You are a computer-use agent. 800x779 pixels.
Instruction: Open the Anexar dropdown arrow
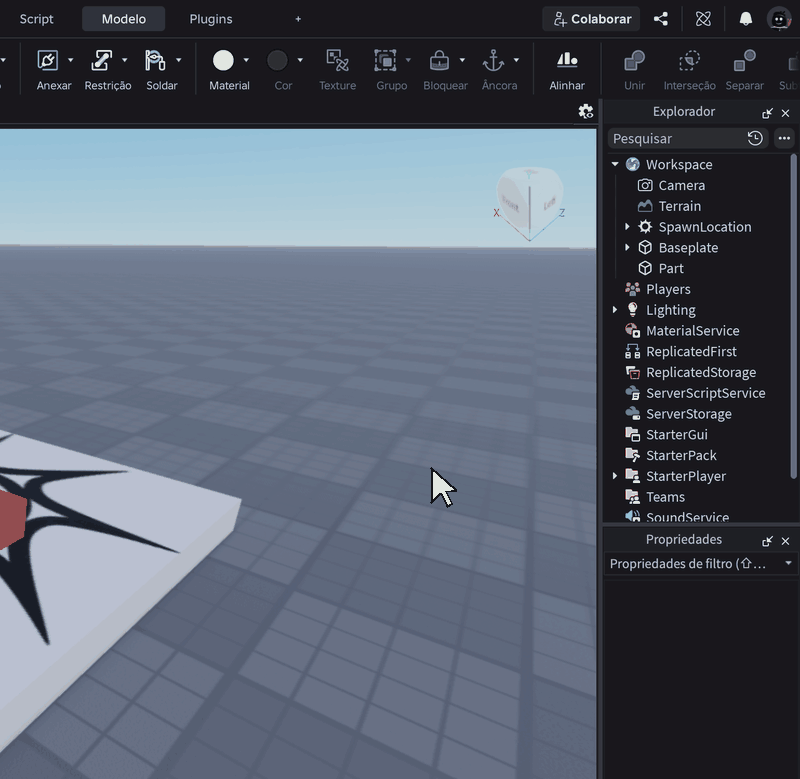(x=70, y=60)
